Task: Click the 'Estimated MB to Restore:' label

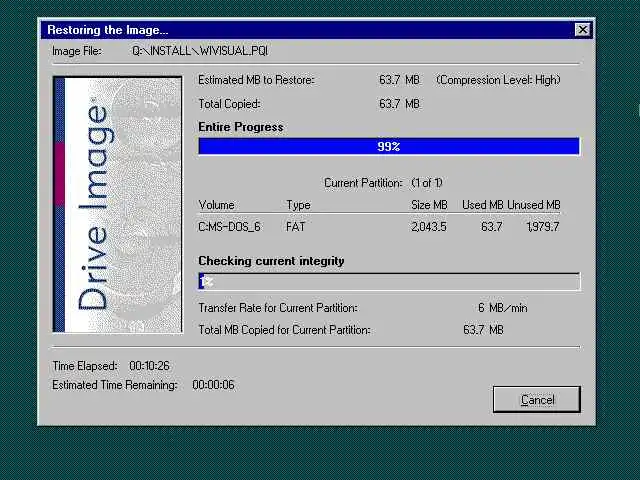Action: click(x=256, y=80)
